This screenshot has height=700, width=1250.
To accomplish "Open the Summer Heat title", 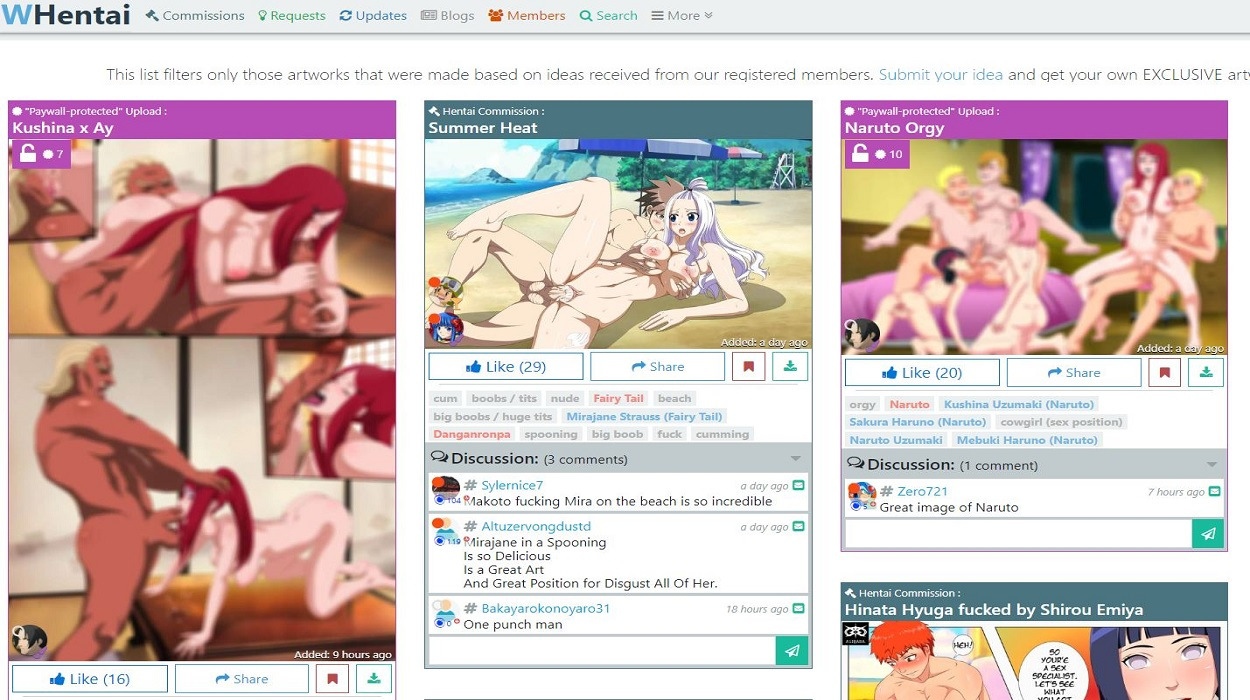I will 483,128.
